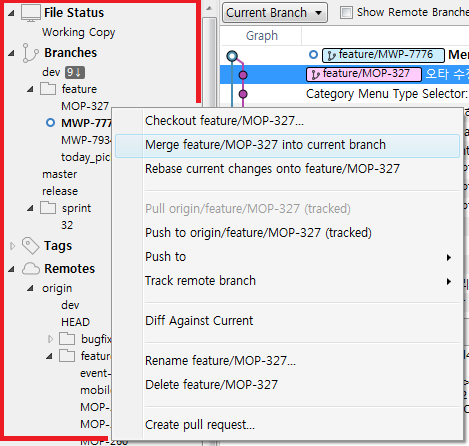Collapse the origin feature folder
Image resolution: width=469 pixels, height=446 pixels.
[x=49, y=356]
